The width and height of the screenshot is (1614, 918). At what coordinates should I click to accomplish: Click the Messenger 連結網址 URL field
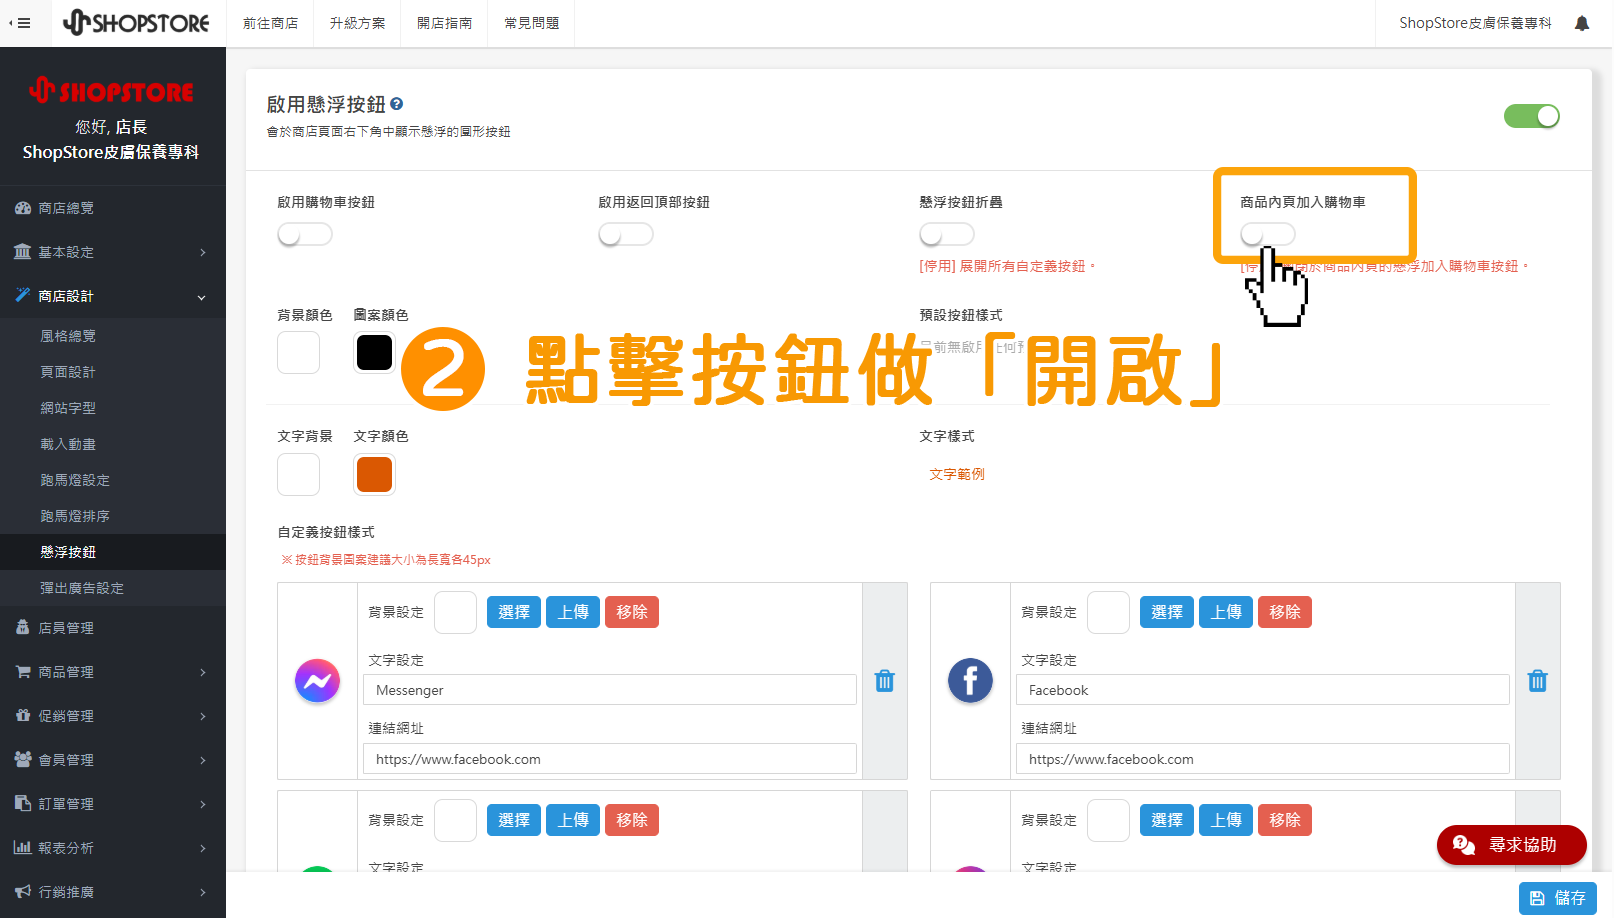(610, 759)
